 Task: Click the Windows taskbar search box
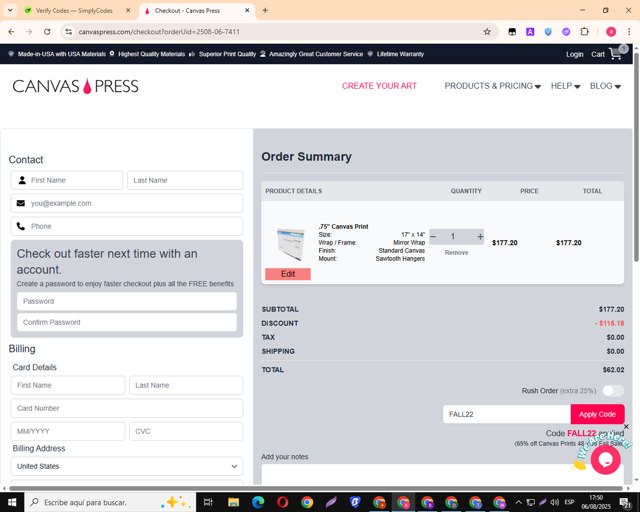[110, 502]
